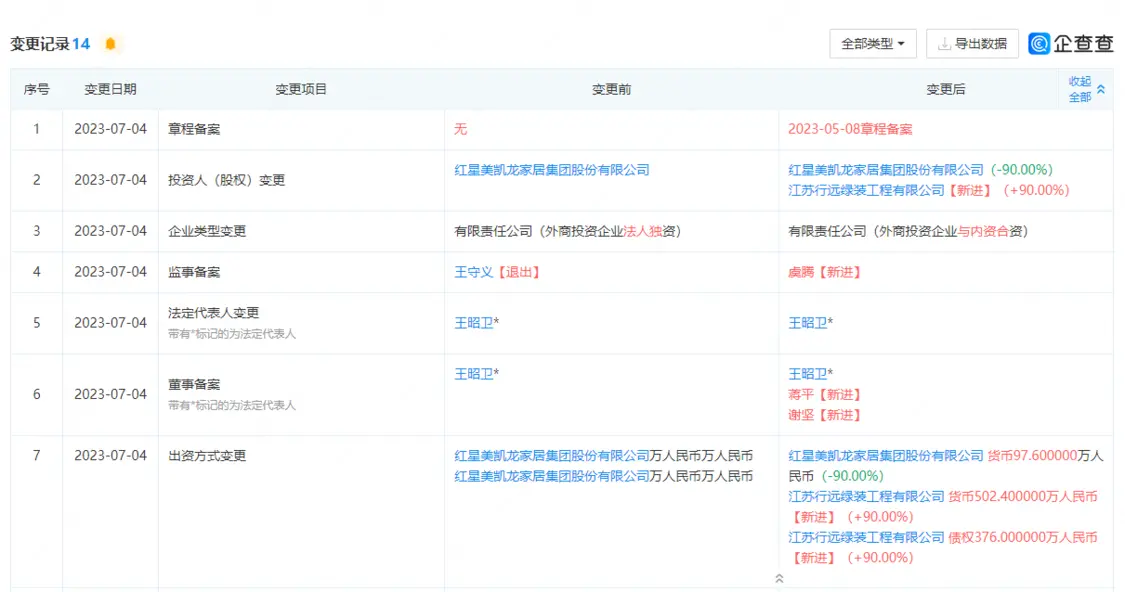Click the (-90.00%) value in row 2
Viewport: 1125px width, 592px height.
click(x=1022, y=170)
